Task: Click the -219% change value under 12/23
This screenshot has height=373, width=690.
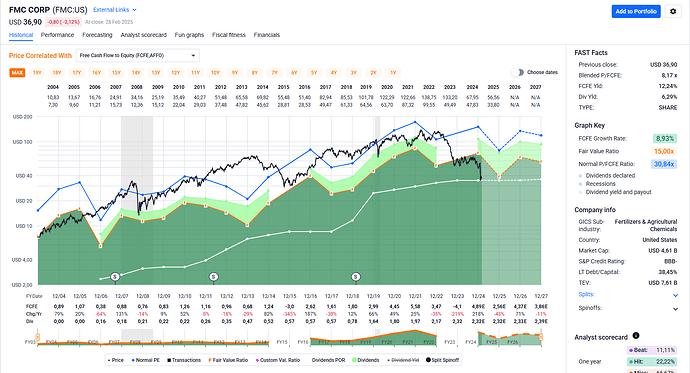Action: coord(457,314)
